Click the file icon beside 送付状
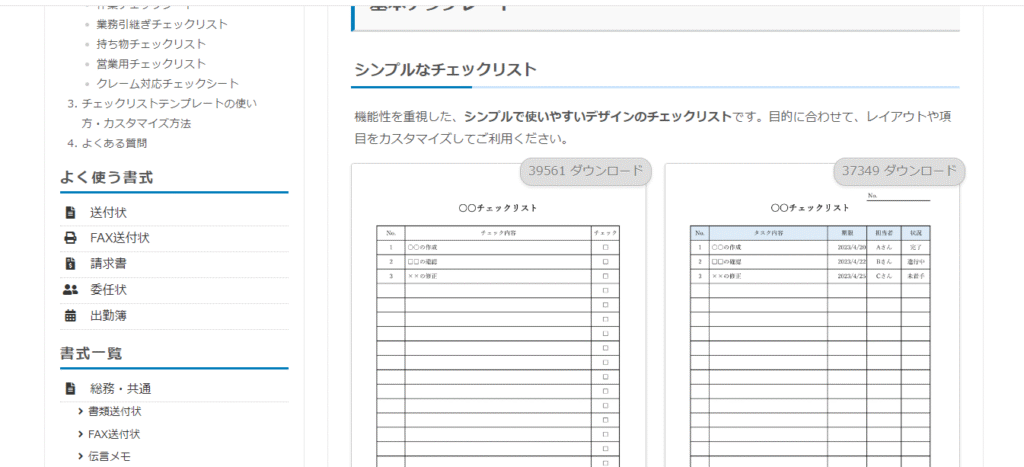Image resolution: width=1024 pixels, height=467 pixels. 70,213
